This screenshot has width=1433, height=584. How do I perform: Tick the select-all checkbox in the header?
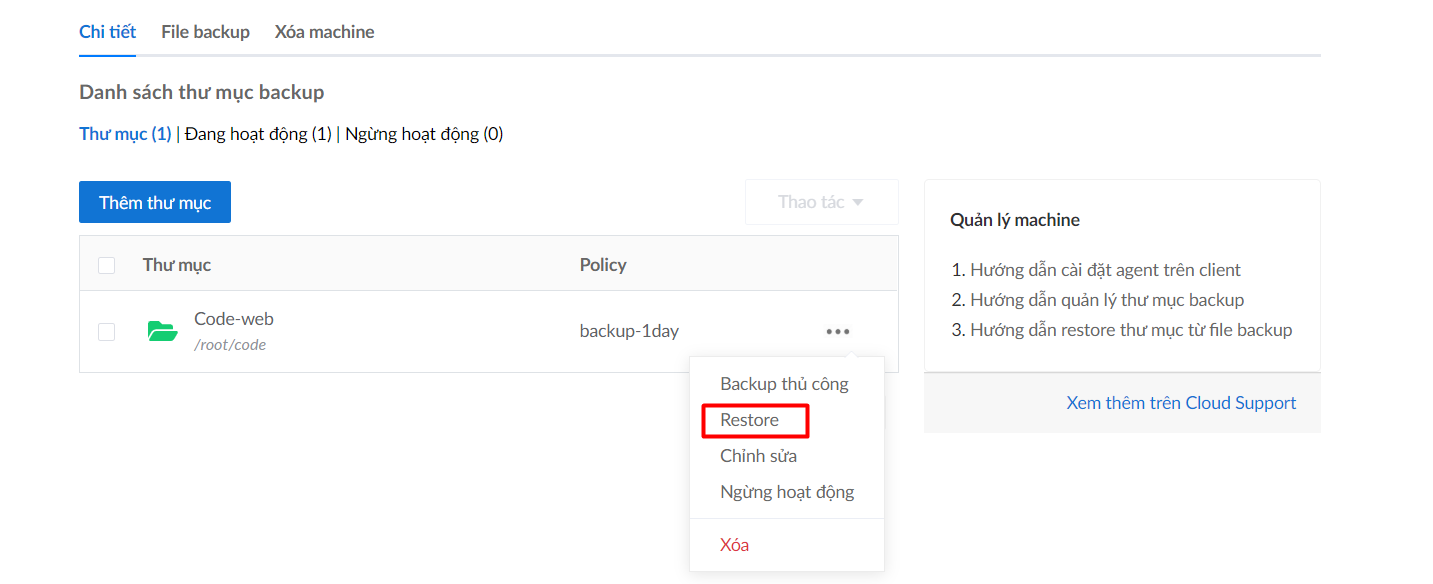point(106,265)
